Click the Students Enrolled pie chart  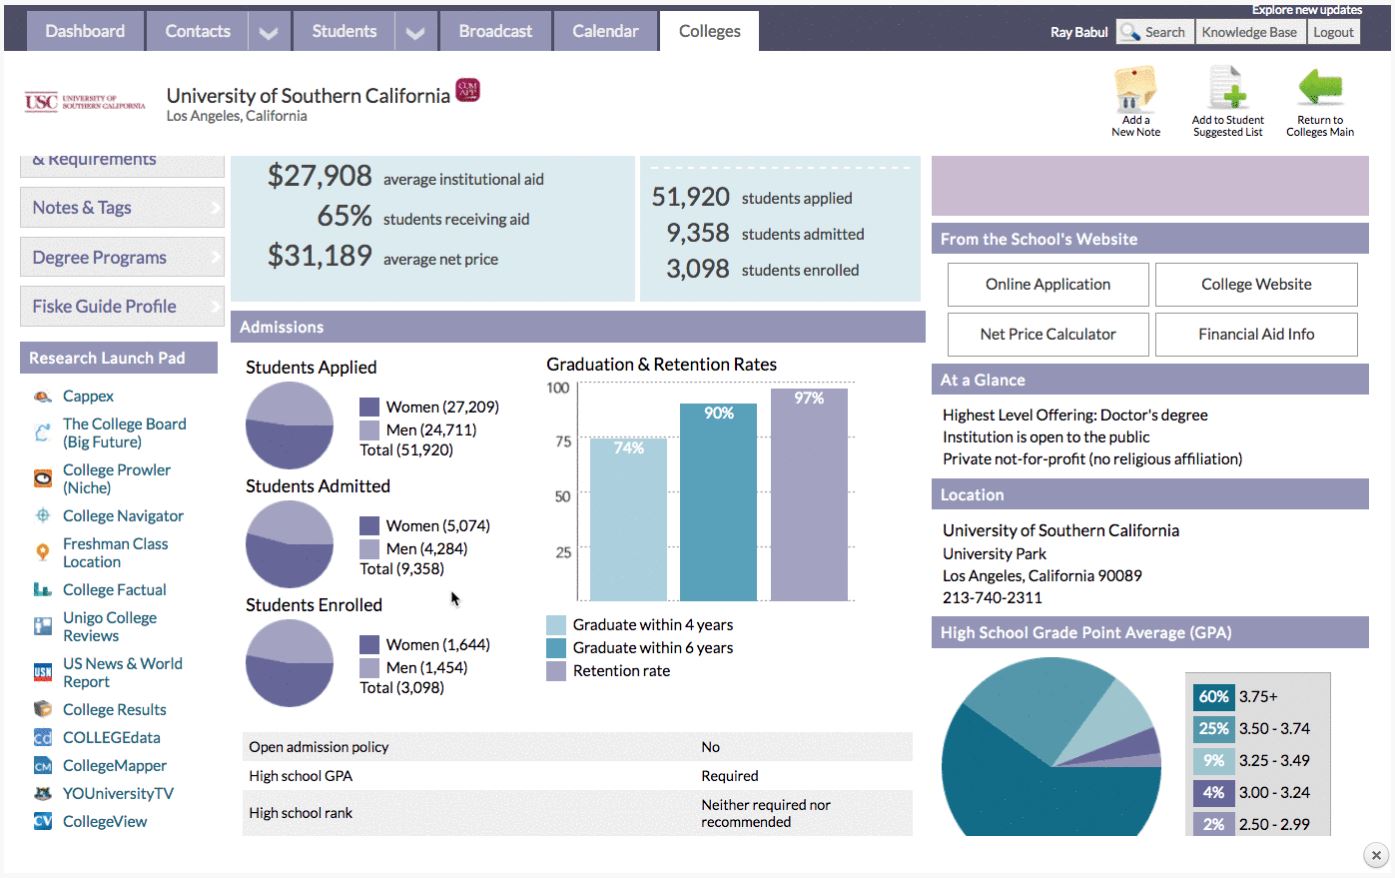(x=289, y=663)
